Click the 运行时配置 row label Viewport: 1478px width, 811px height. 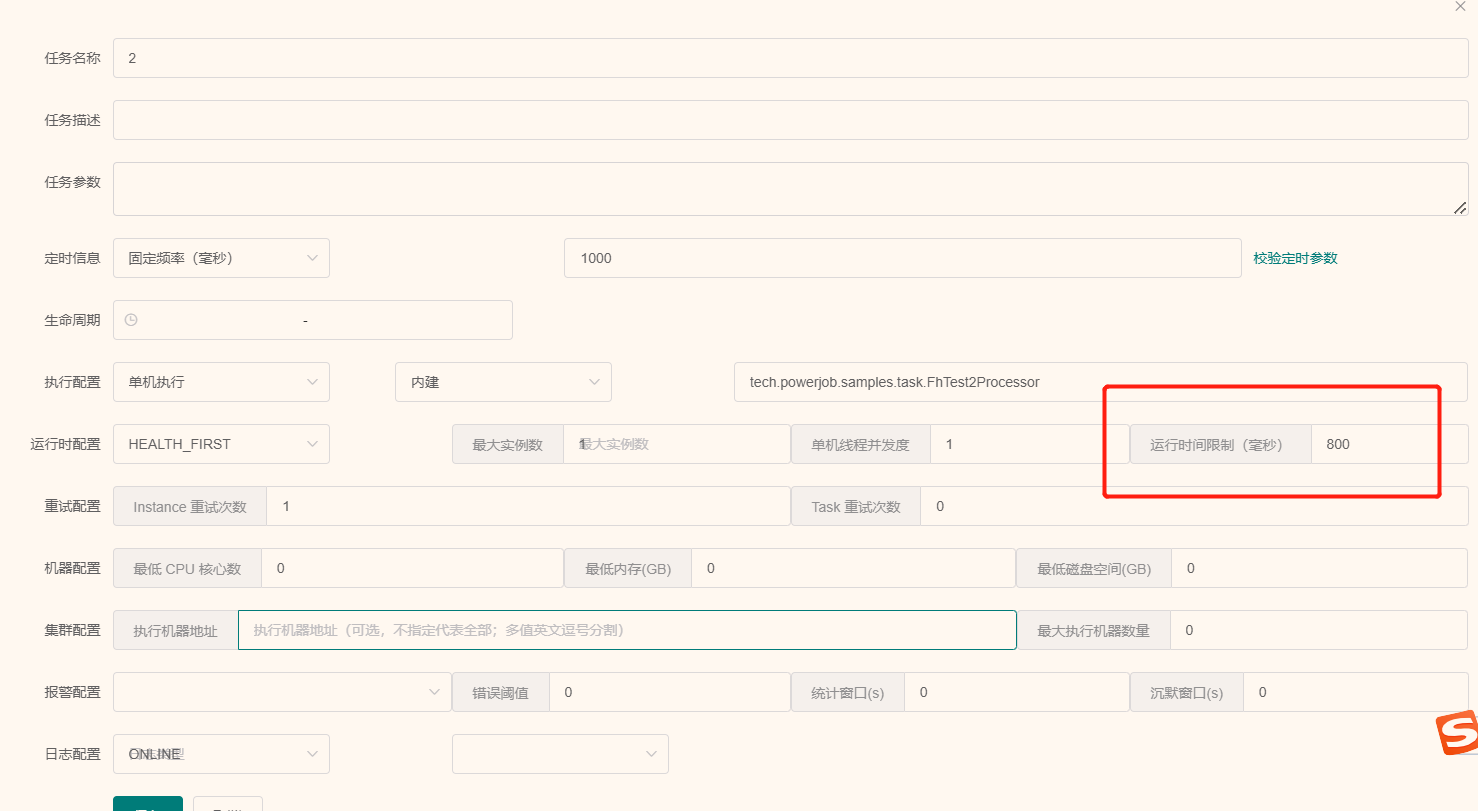pyautogui.click(x=65, y=444)
